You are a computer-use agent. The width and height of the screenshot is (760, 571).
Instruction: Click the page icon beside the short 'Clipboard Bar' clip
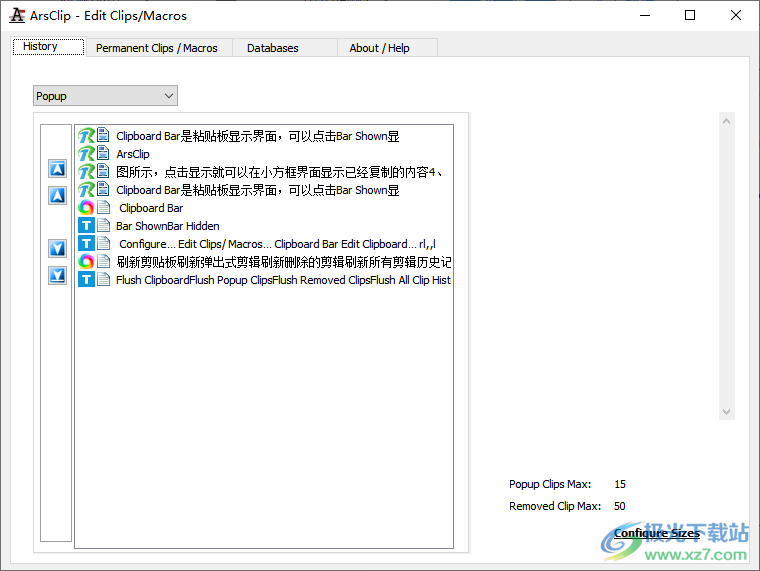click(103, 207)
